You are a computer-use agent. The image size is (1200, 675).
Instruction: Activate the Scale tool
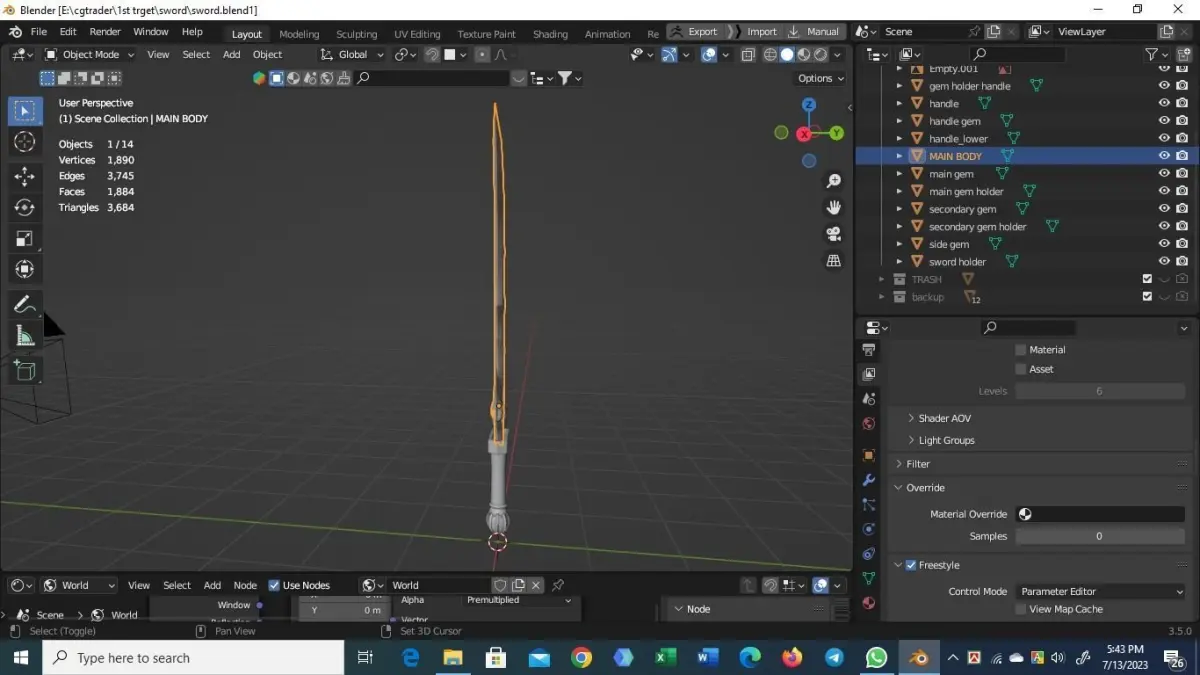click(25, 238)
